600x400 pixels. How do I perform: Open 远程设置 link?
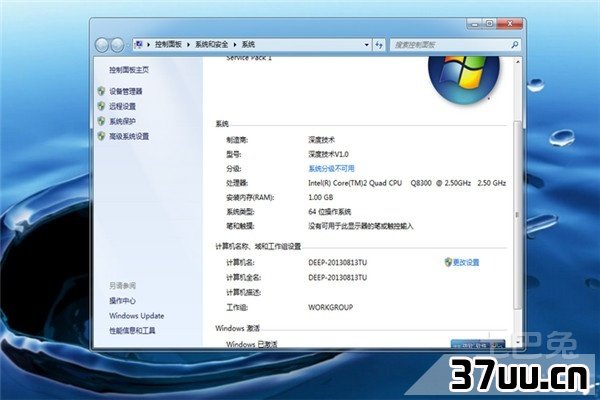pyautogui.click(x=122, y=106)
